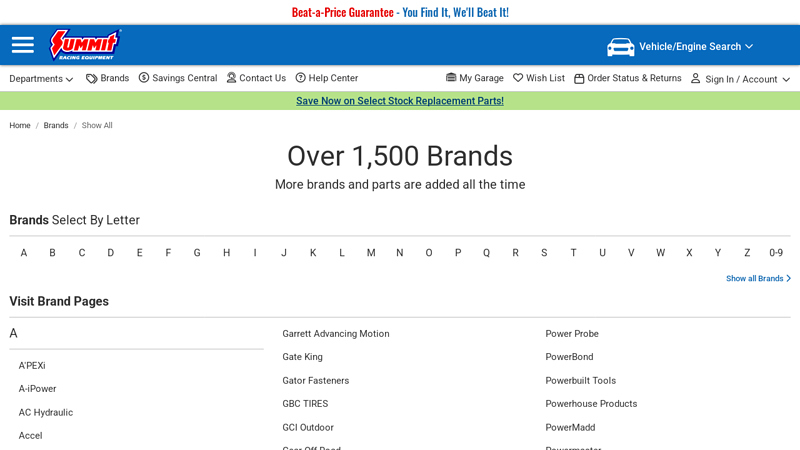The height and width of the screenshot is (450, 800).
Task: Open the Garrett Advancing Motion brand page
Action: click(x=335, y=334)
